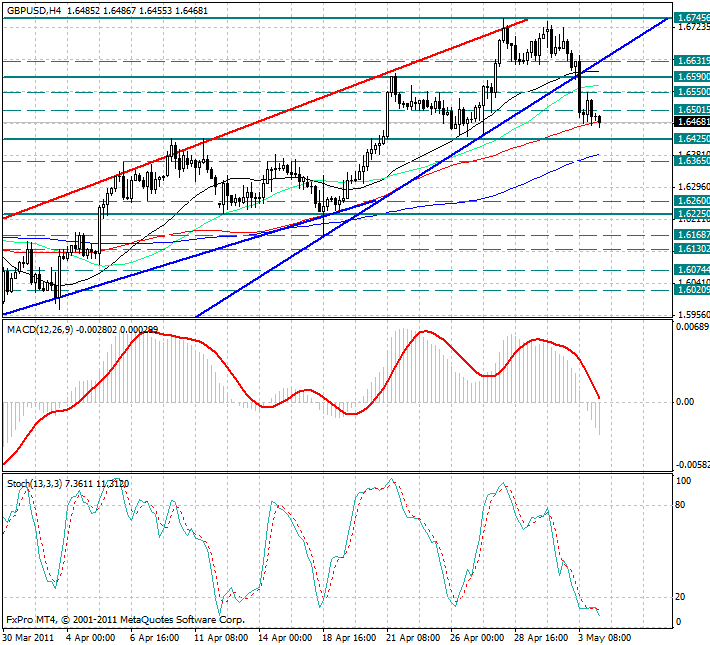Viewport: 710px width, 645px height.
Task: Click the 30 Mar 2011 date label
Action: pos(29,638)
